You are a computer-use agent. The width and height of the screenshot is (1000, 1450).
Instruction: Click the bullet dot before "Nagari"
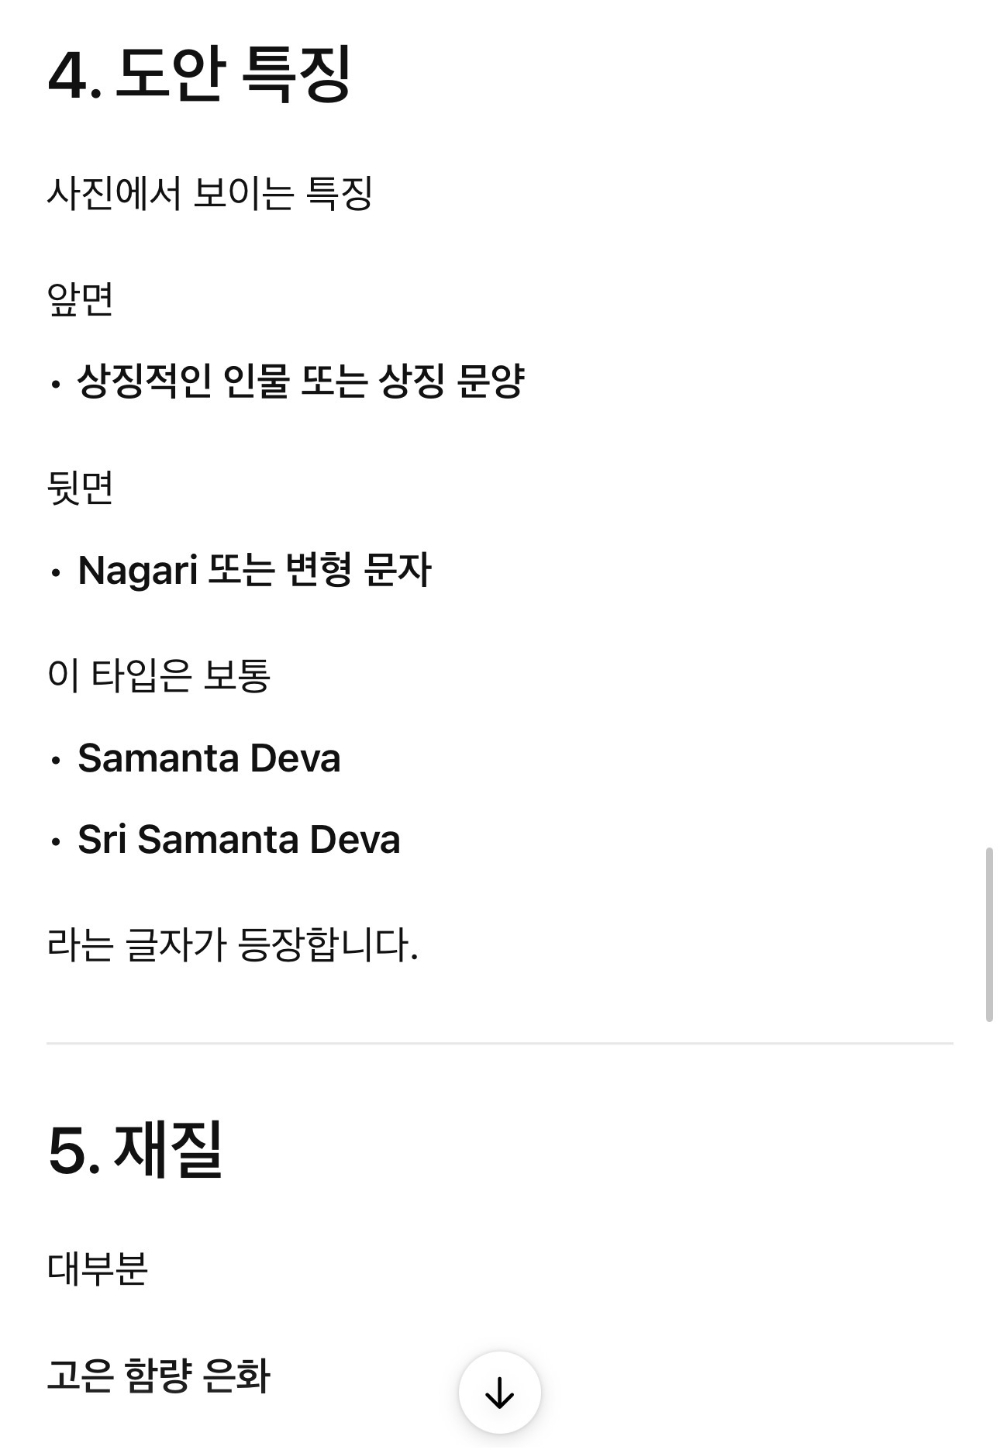pos(56,573)
